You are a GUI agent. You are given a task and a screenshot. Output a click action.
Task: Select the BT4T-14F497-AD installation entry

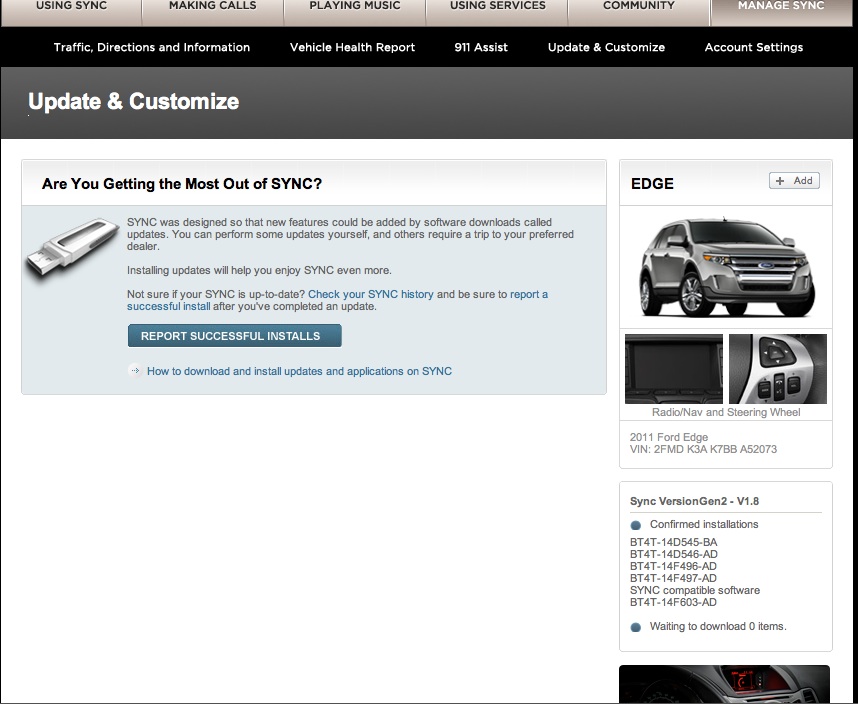click(673, 578)
